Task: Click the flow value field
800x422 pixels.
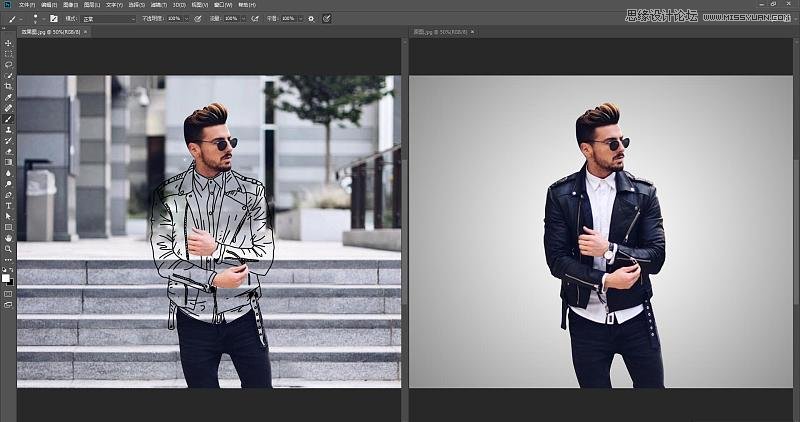Action: tap(231, 19)
